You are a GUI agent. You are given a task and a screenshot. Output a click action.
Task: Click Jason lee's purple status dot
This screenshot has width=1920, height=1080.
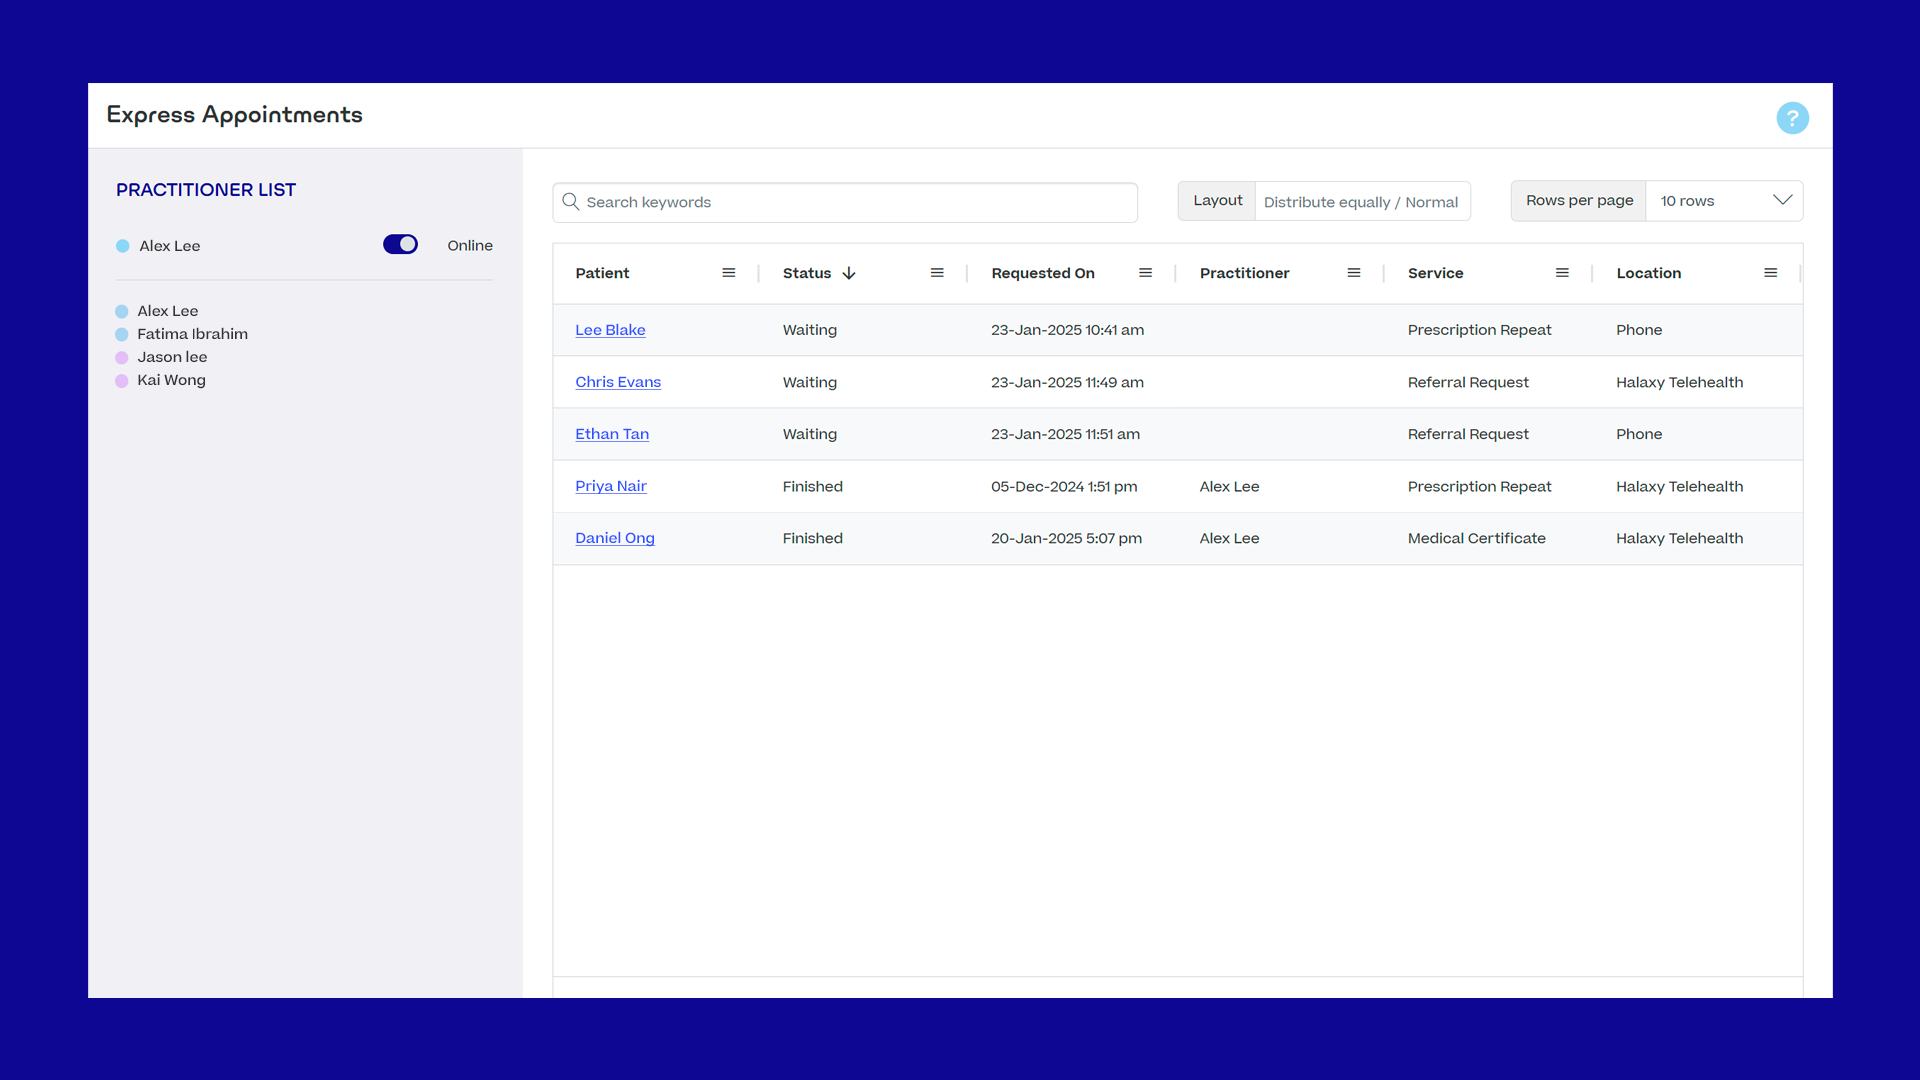click(122, 358)
